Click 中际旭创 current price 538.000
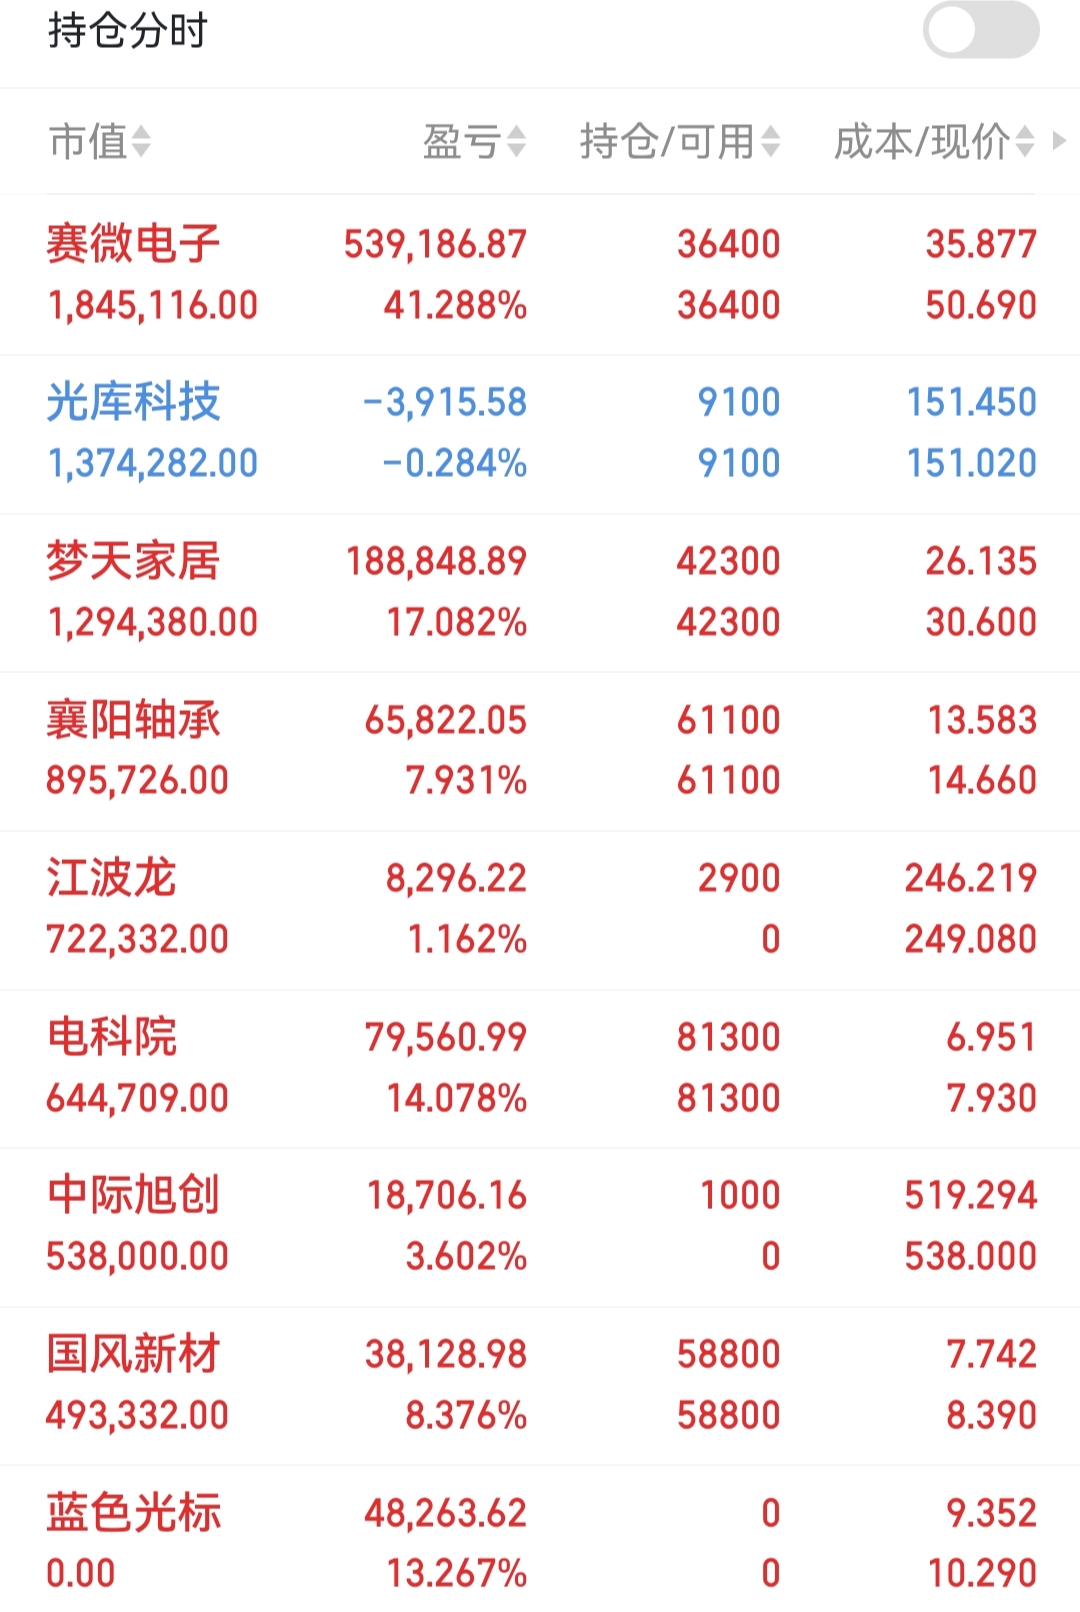 point(971,1256)
